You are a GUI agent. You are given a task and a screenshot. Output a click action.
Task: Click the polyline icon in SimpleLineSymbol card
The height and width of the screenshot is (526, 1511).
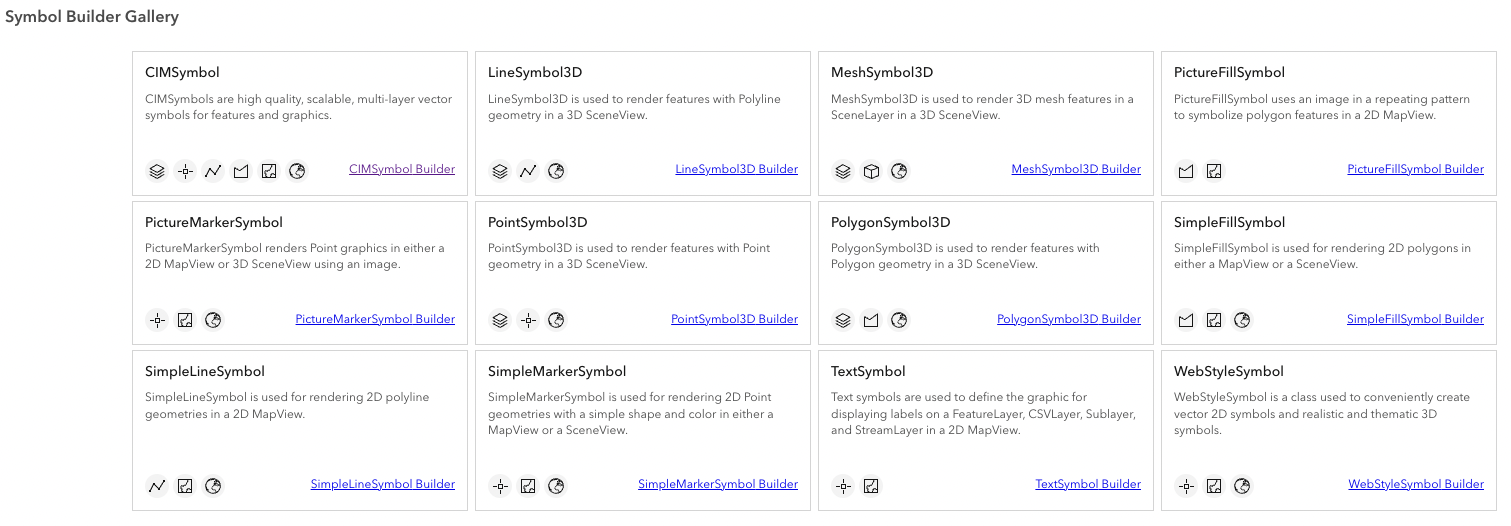coord(157,486)
